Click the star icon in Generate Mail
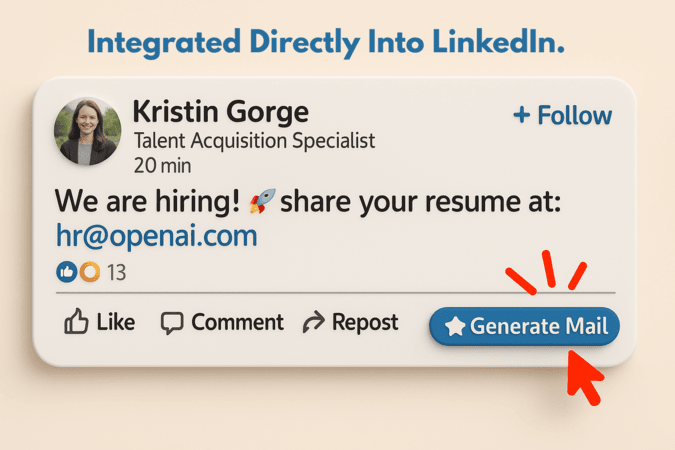The height and width of the screenshot is (450, 675). click(455, 326)
